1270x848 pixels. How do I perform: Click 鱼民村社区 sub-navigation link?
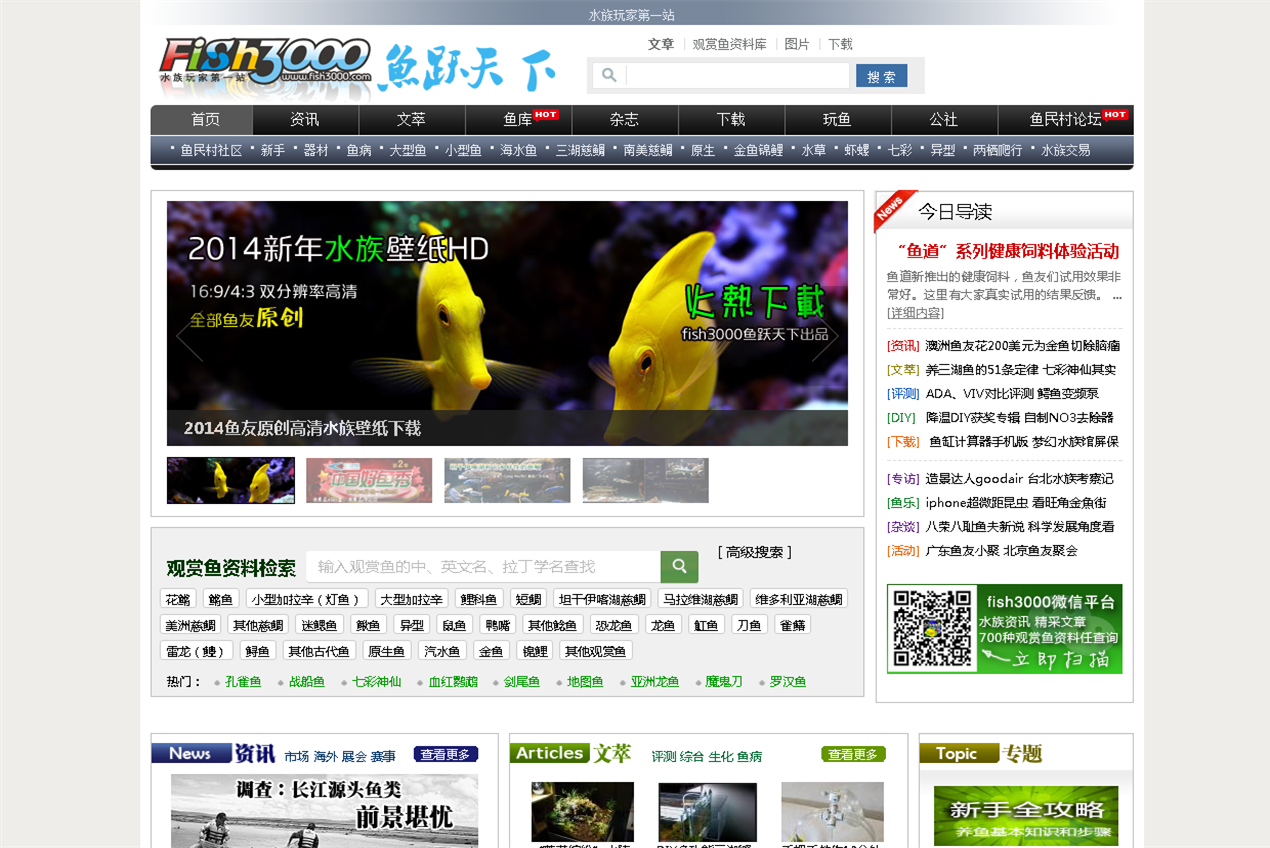(211, 150)
